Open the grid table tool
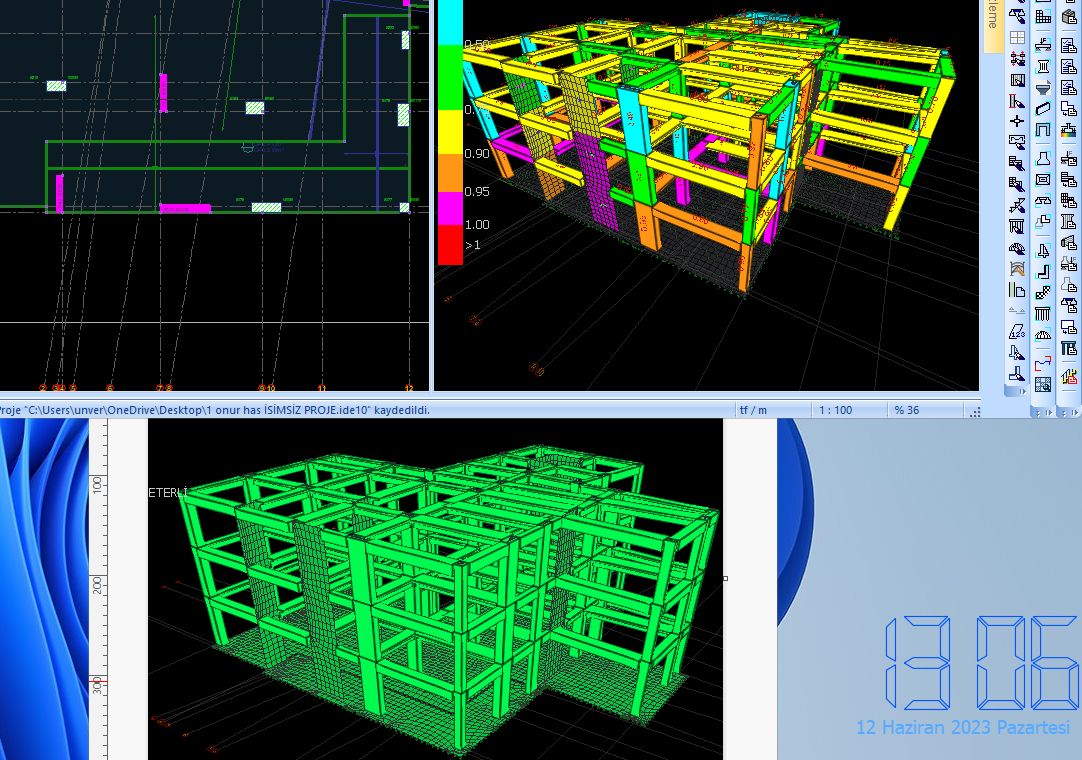Viewport: 1082px width, 760px height. [x=1017, y=37]
